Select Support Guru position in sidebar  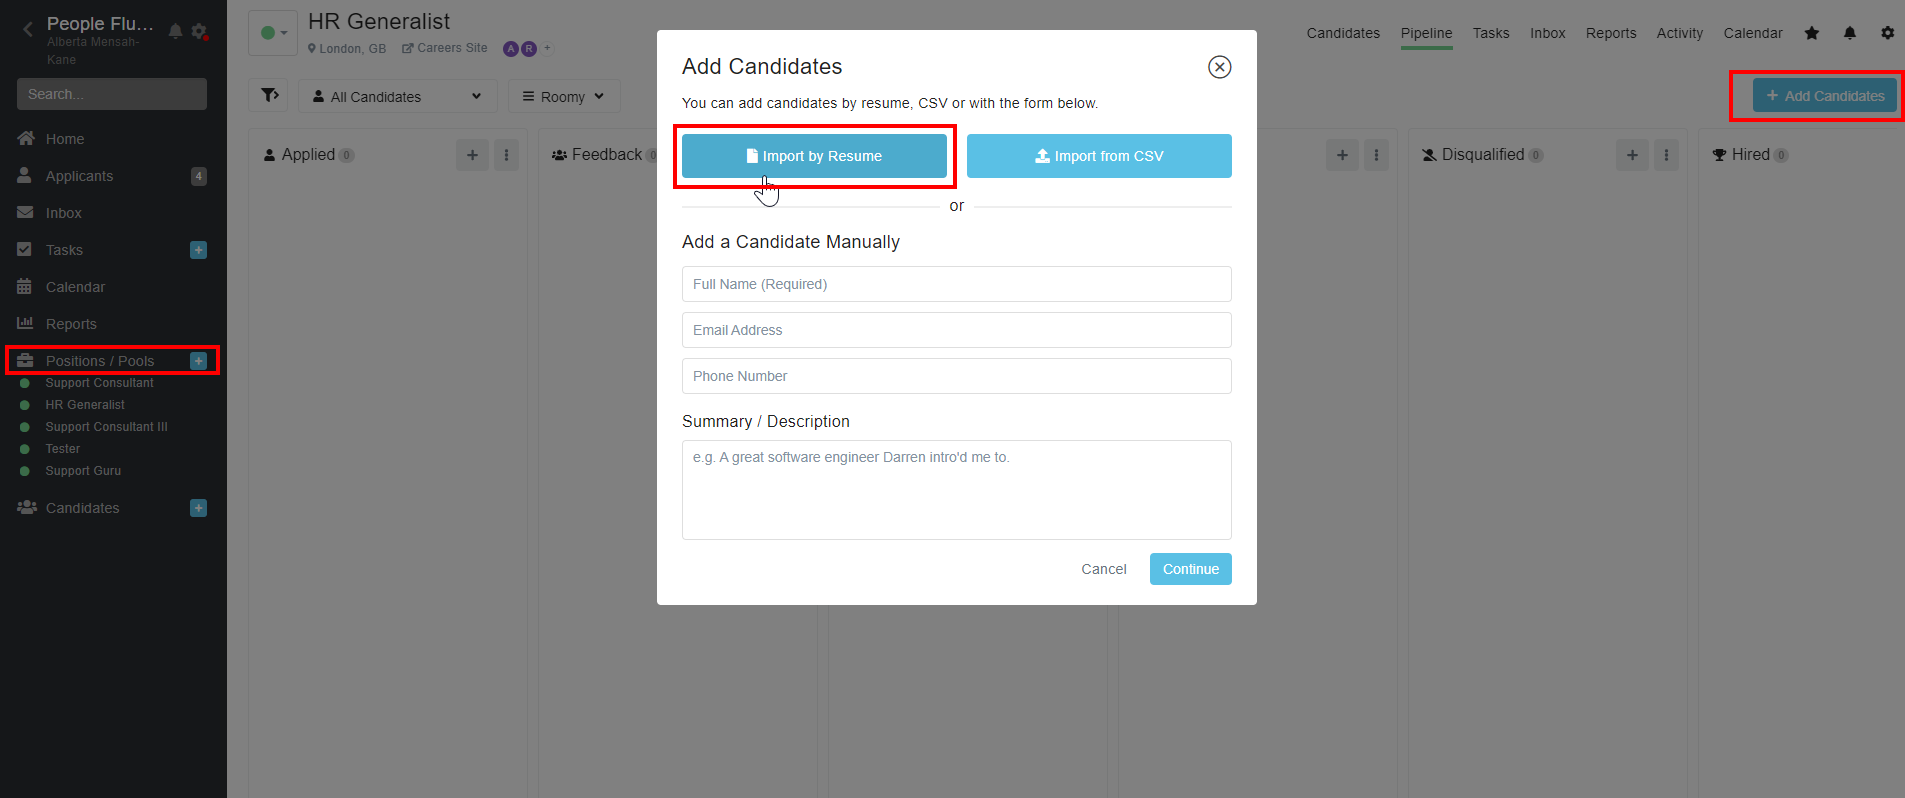tap(83, 471)
